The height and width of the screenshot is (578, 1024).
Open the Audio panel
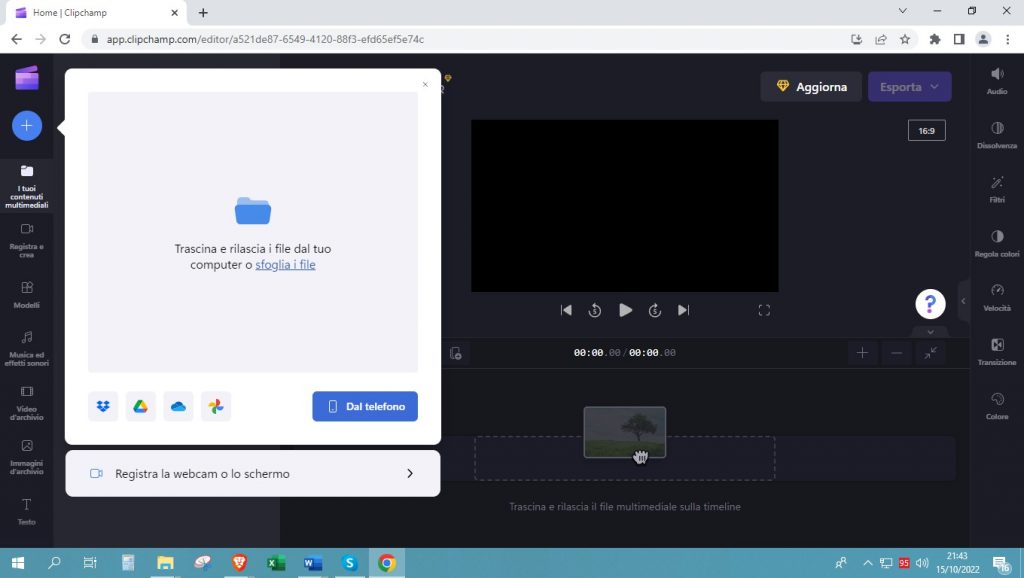(996, 80)
